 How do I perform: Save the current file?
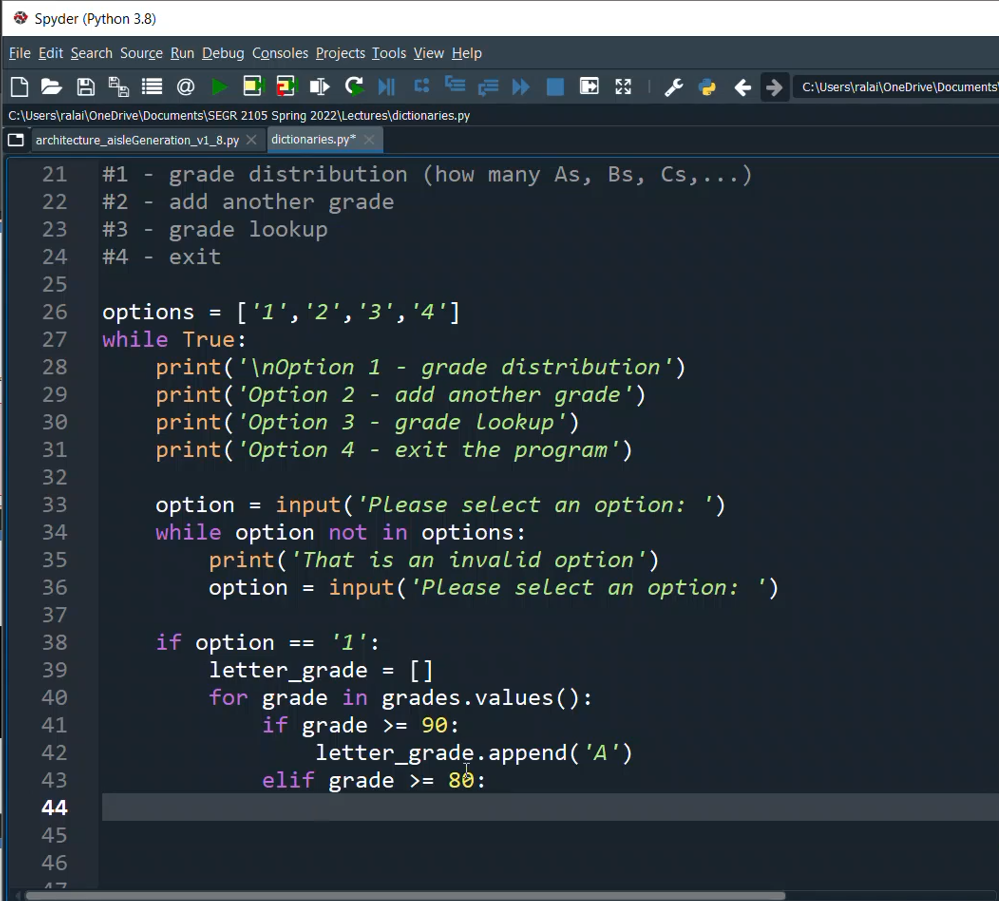pyautogui.click(x=85, y=87)
